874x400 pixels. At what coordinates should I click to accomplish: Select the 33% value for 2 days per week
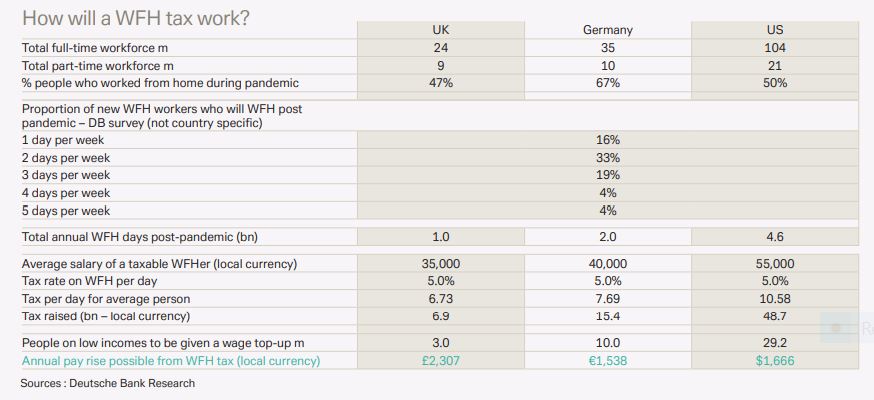pyautogui.click(x=608, y=158)
